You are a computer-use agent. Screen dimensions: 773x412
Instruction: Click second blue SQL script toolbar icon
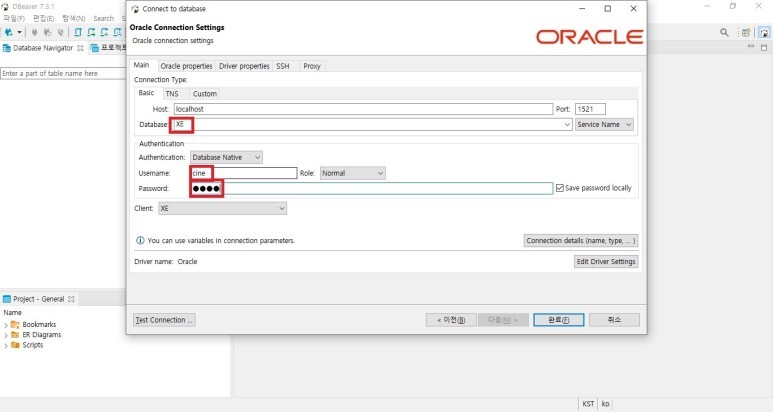(x=91, y=33)
